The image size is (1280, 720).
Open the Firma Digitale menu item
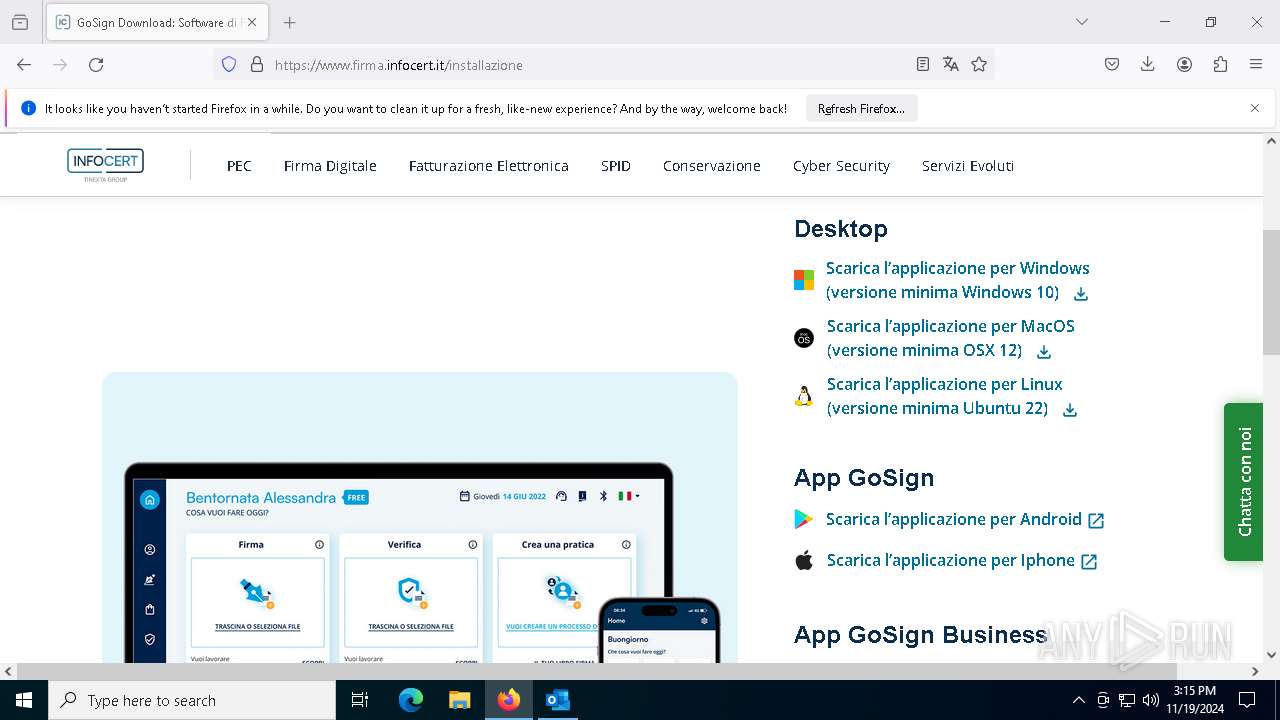[330, 166]
